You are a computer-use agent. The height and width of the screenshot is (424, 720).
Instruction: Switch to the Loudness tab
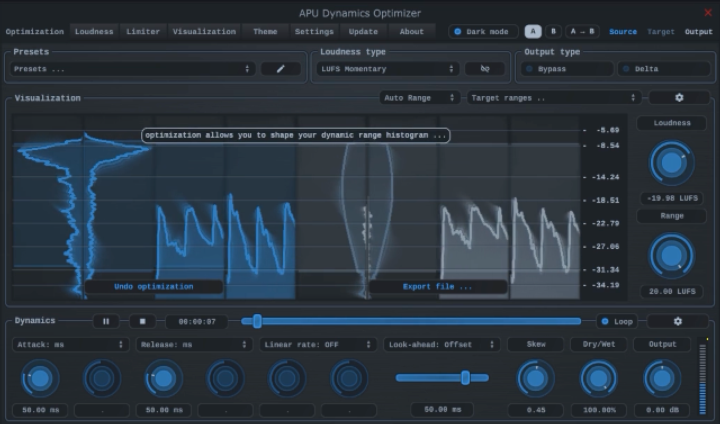click(x=94, y=32)
